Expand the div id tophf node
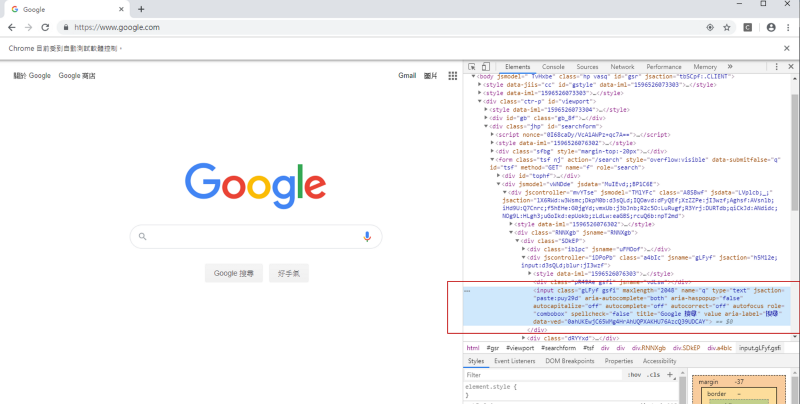Screen dimensions: 800x404 pos(498,176)
